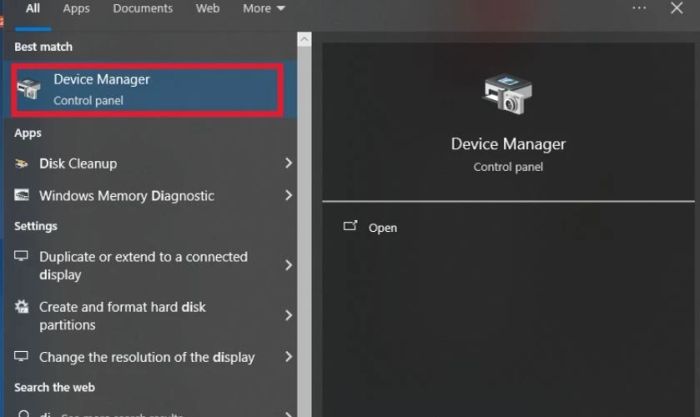Click the results list vertical scrollbar track

(304, 231)
